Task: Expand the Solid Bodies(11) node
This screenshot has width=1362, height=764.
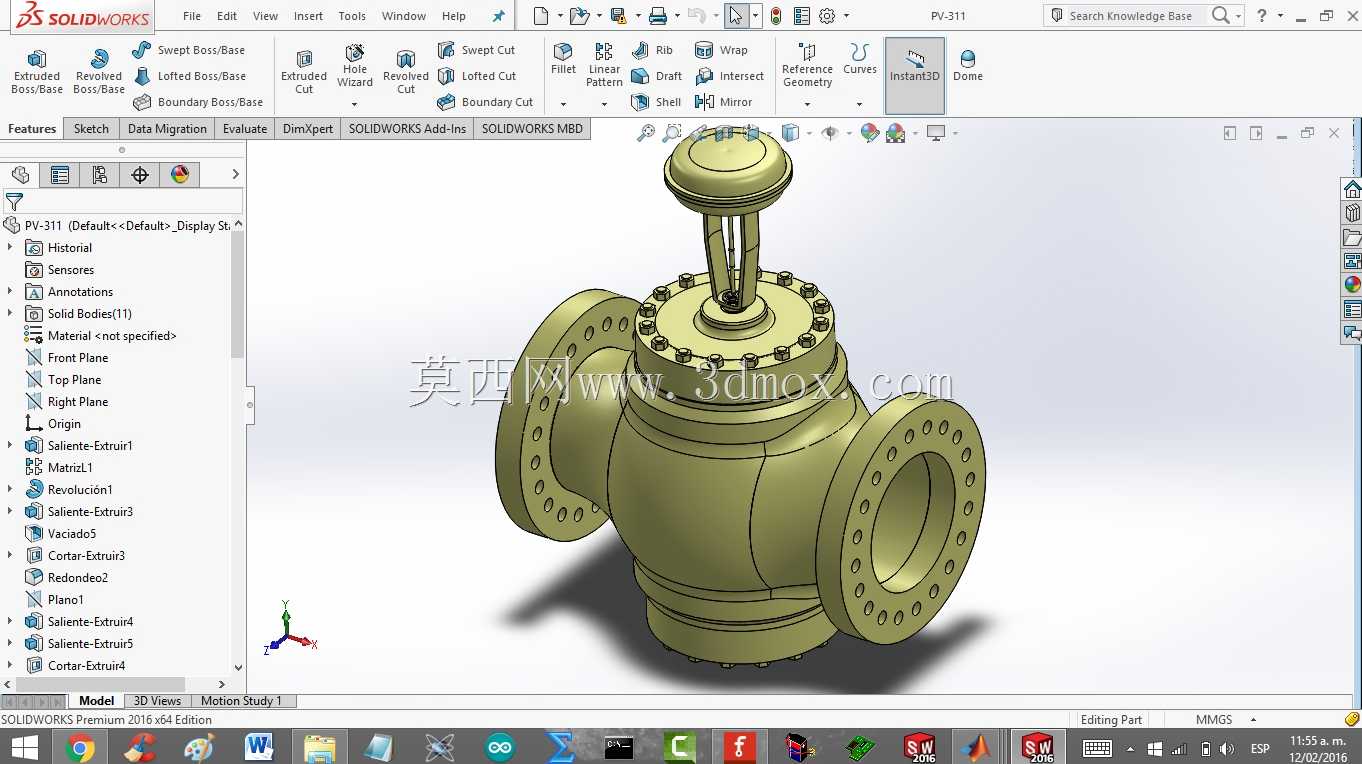Action: [x=10, y=313]
